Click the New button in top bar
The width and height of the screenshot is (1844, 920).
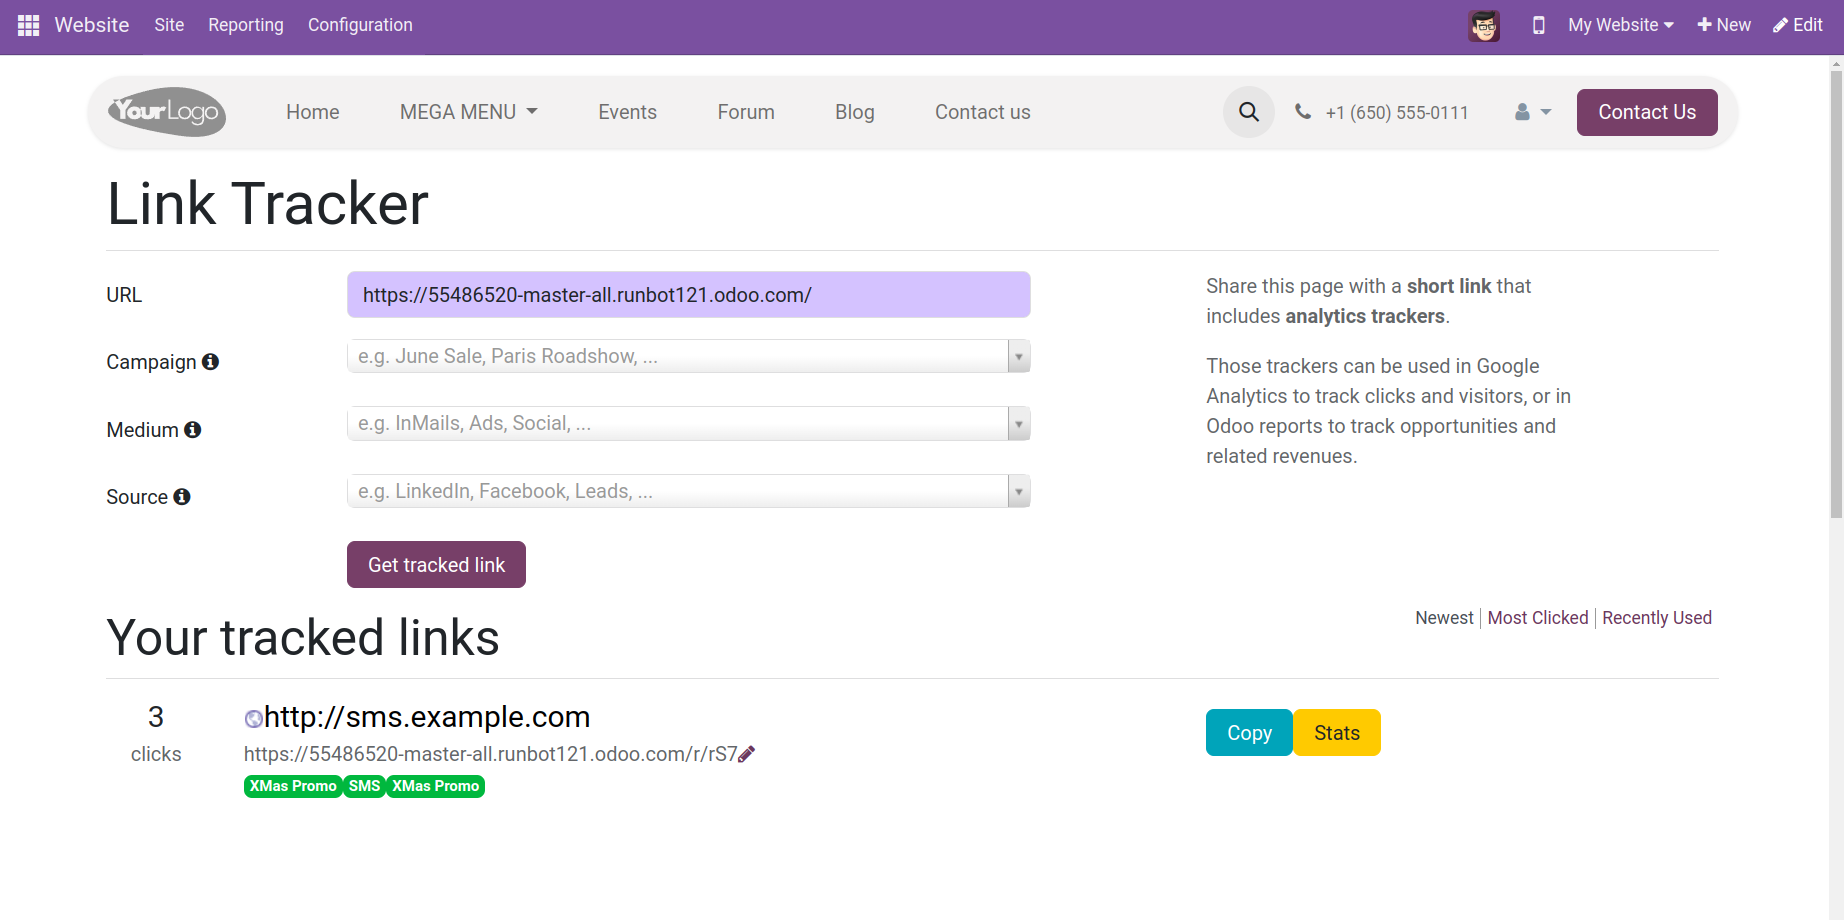coord(1724,25)
